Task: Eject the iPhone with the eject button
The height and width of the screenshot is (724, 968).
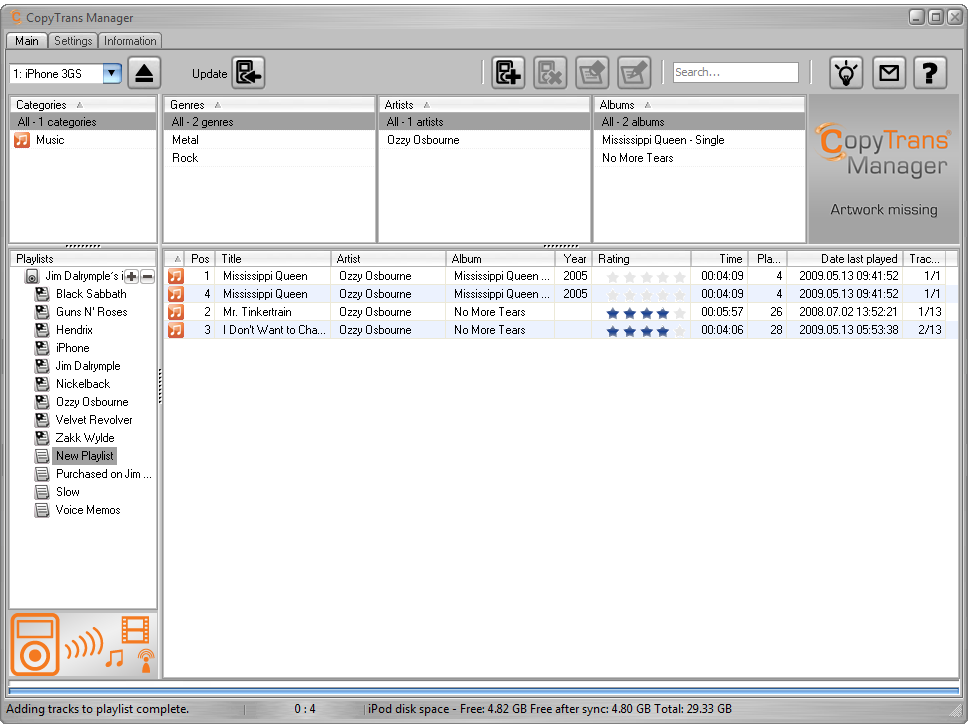Action: pyautogui.click(x=144, y=73)
